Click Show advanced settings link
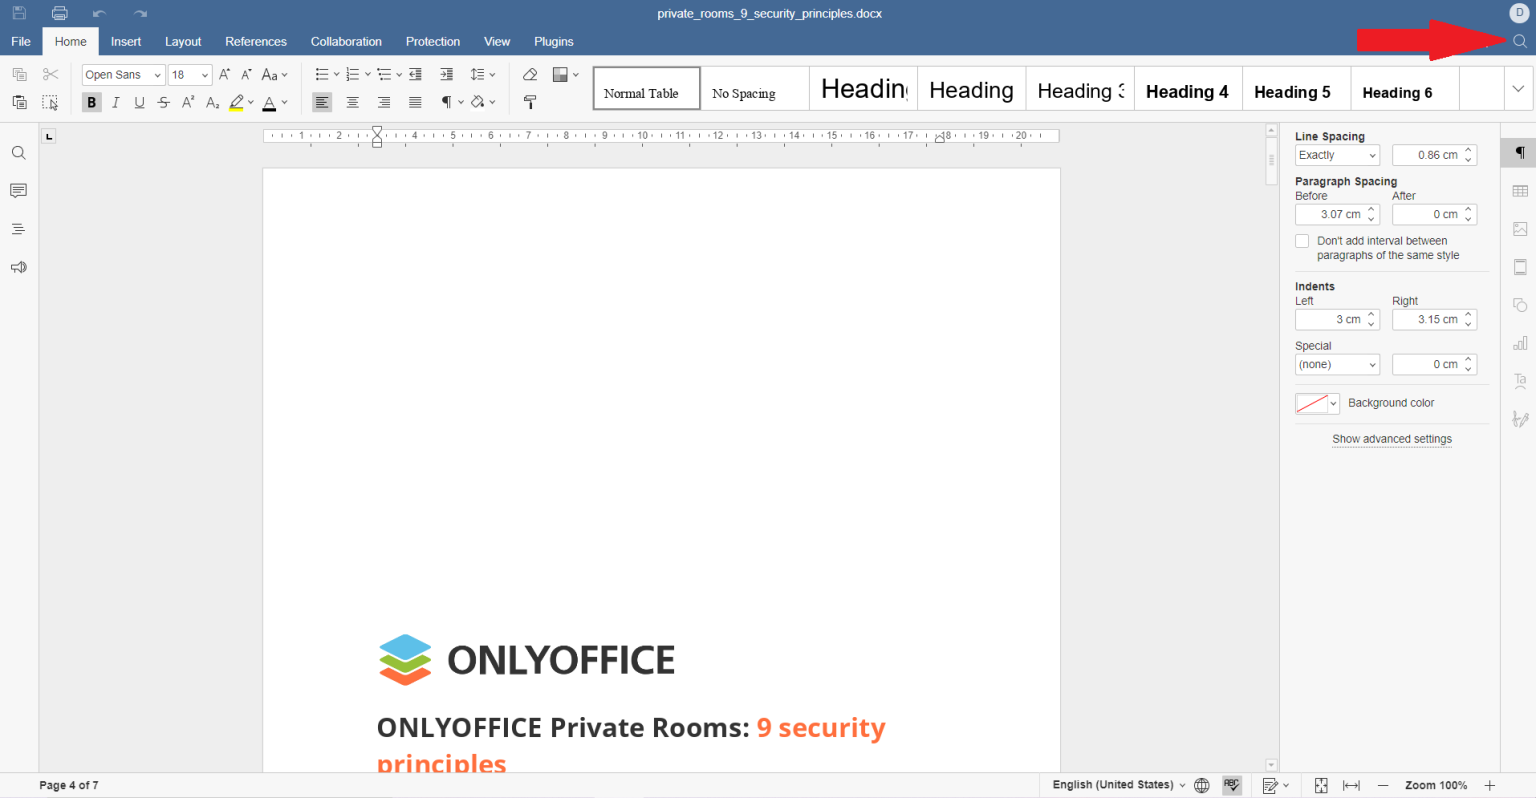This screenshot has height=798, width=1536. [1391, 438]
